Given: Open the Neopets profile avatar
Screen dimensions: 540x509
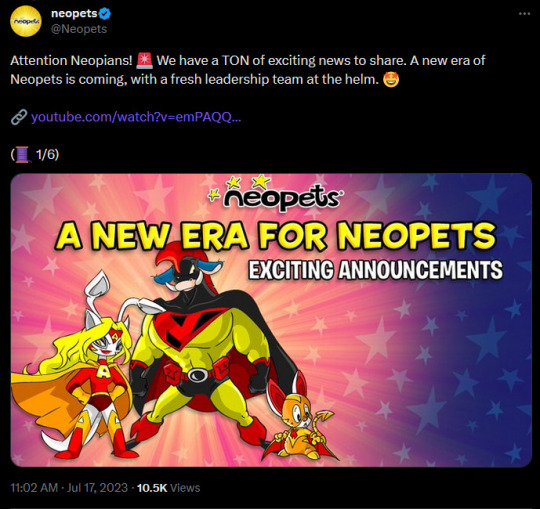Looking at the screenshot, I should coord(26,21).
